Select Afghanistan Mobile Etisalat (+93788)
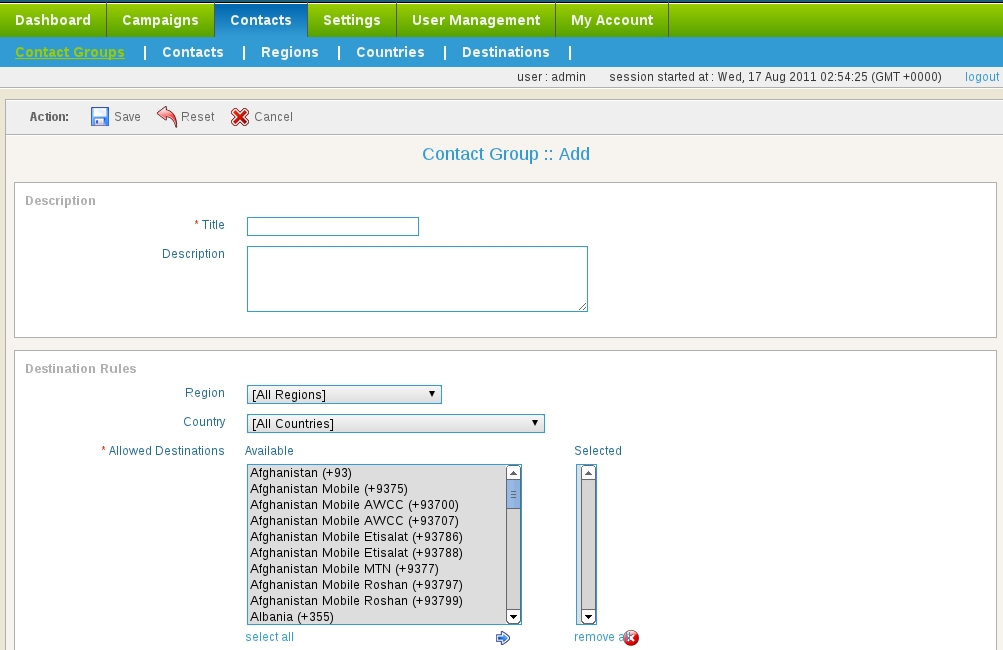Viewport: 1003px width, 650px height. (x=377, y=553)
